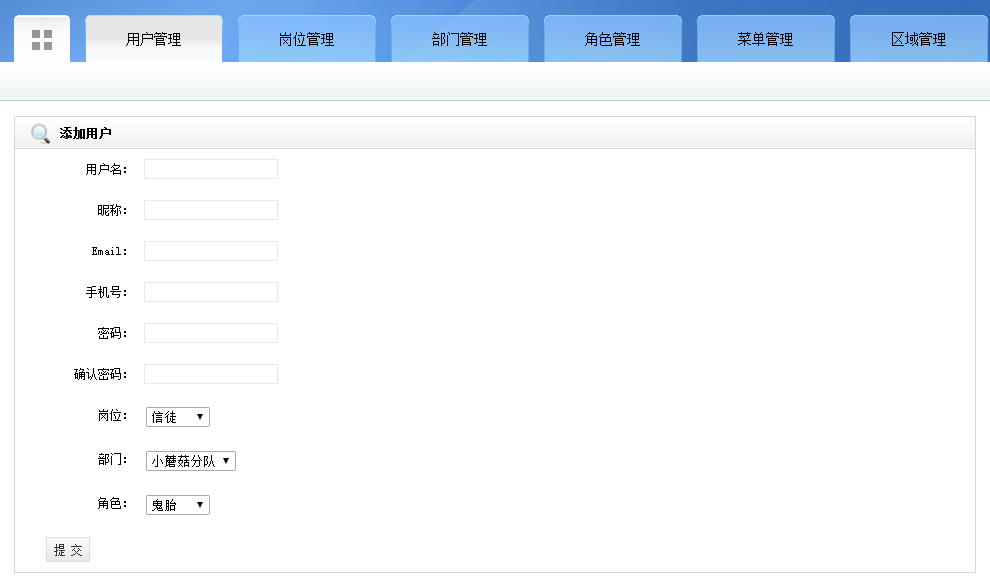Click the 用户名 field label
The height and width of the screenshot is (580, 990).
(x=106, y=170)
